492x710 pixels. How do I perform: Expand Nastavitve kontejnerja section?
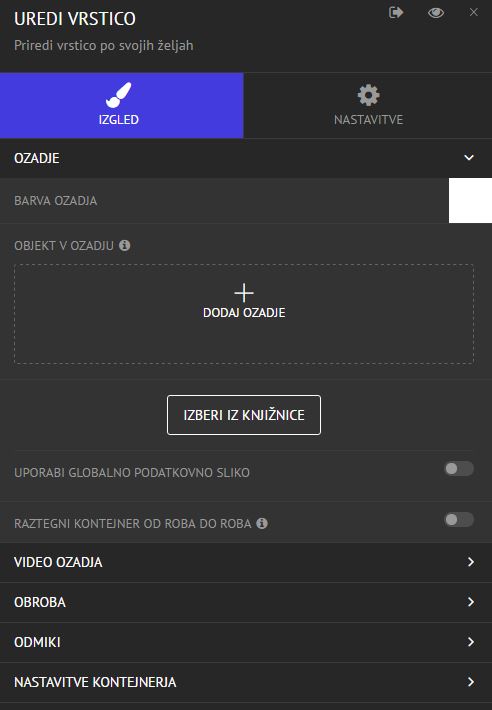[246, 682]
